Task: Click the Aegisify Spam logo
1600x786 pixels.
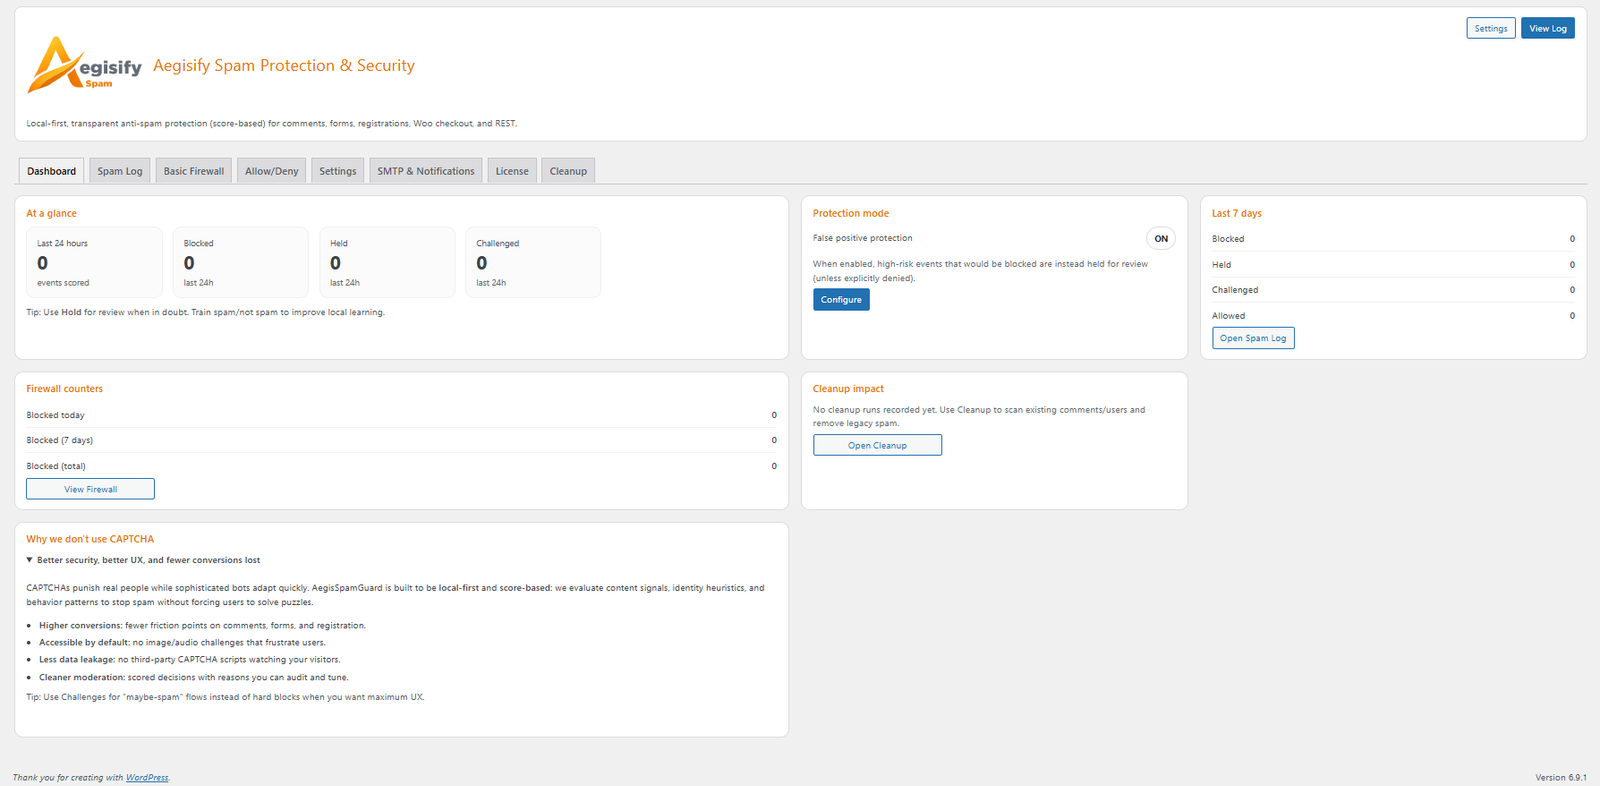Action: tap(84, 65)
